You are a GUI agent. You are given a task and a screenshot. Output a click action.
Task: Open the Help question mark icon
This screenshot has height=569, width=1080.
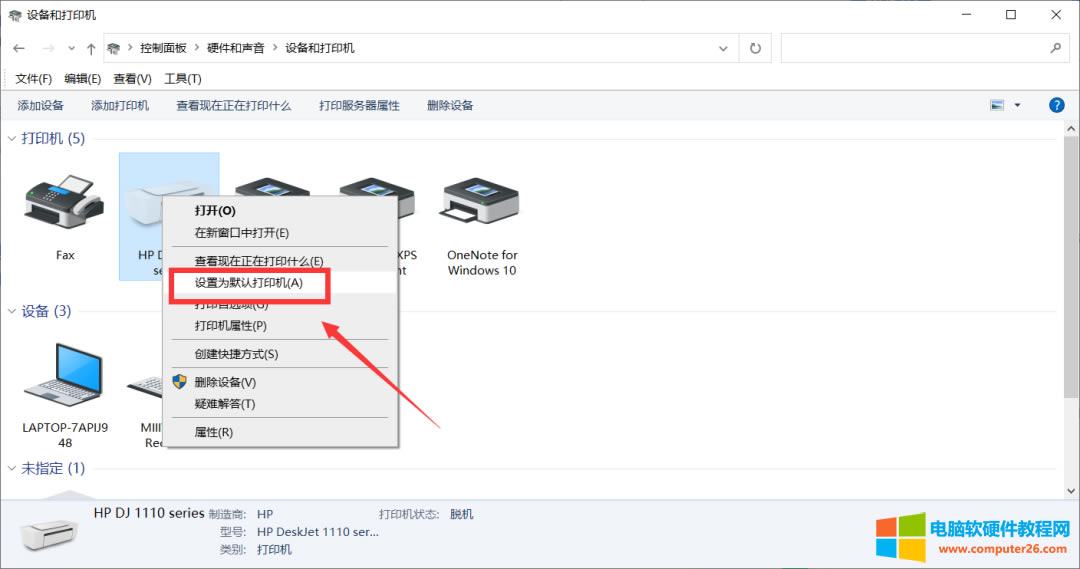point(1057,105)
